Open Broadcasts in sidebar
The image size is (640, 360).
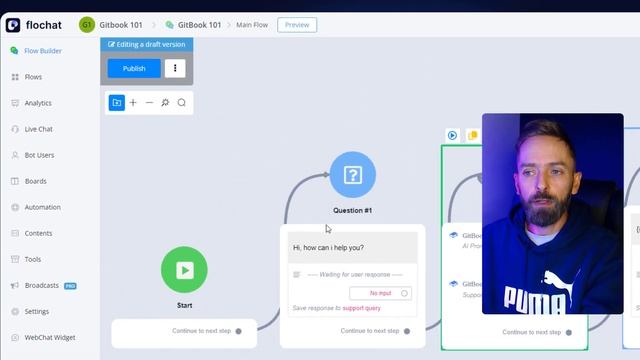42,286
